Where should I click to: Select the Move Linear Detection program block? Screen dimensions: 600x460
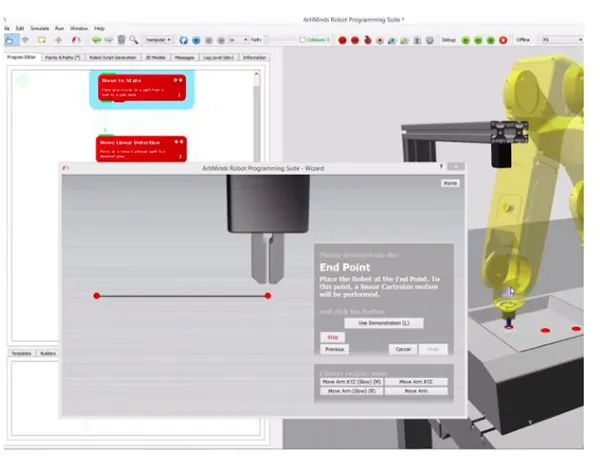click(x=141, y=149)
